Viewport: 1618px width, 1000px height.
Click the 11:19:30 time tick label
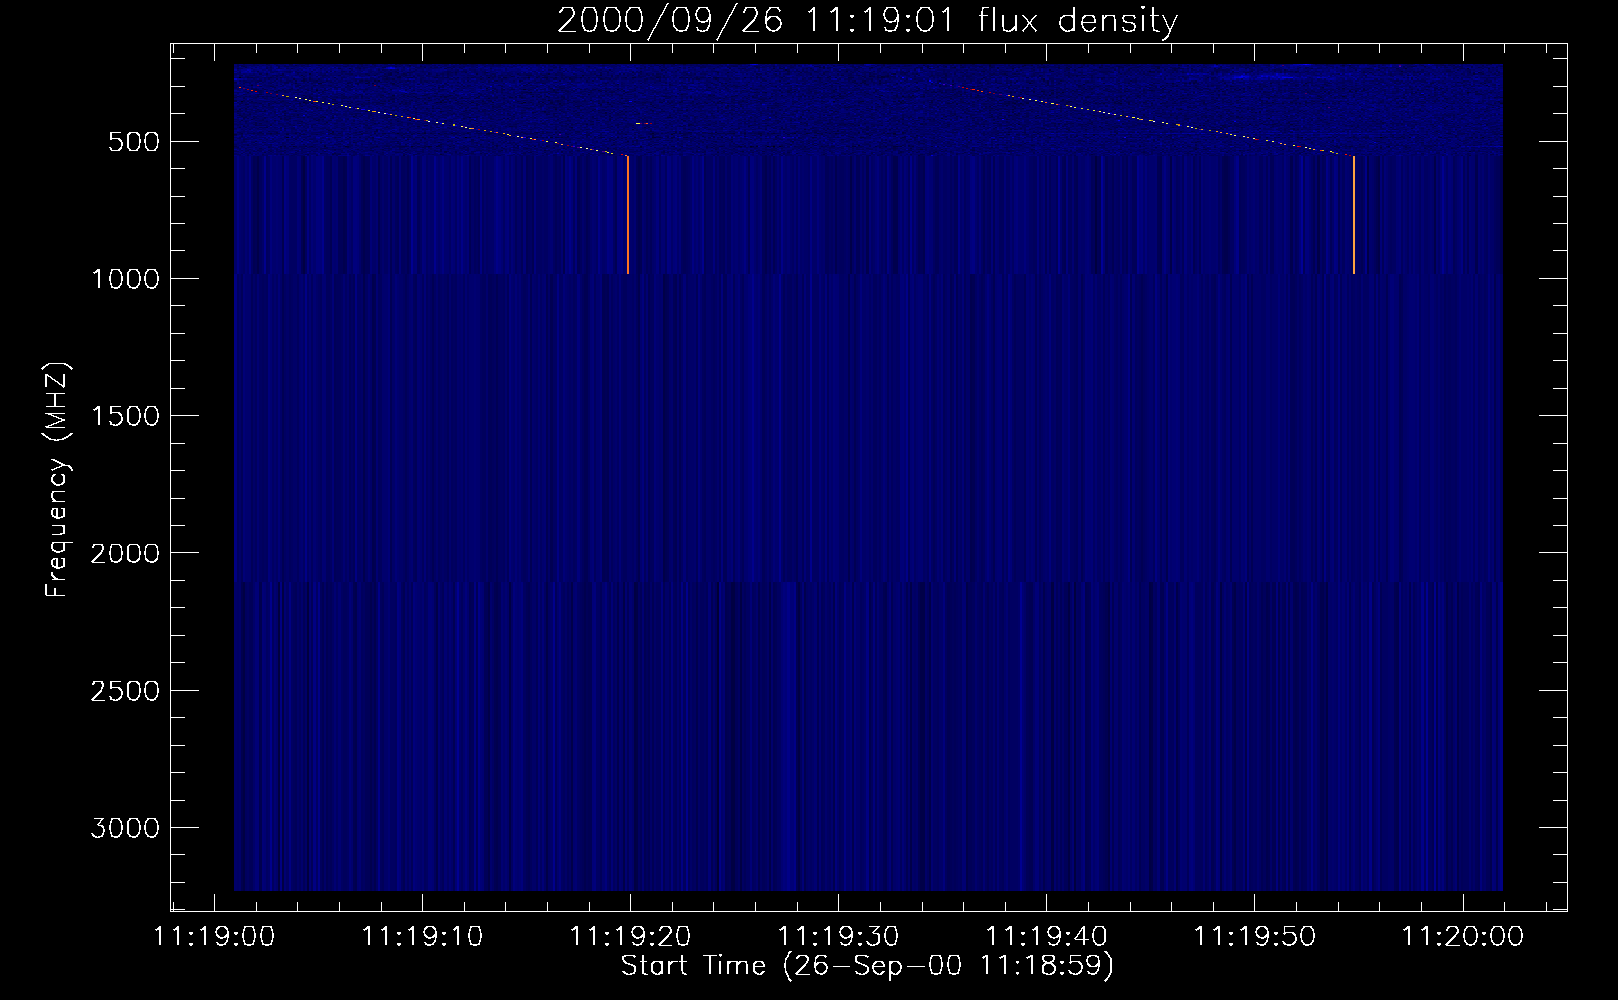coord(838,937)
